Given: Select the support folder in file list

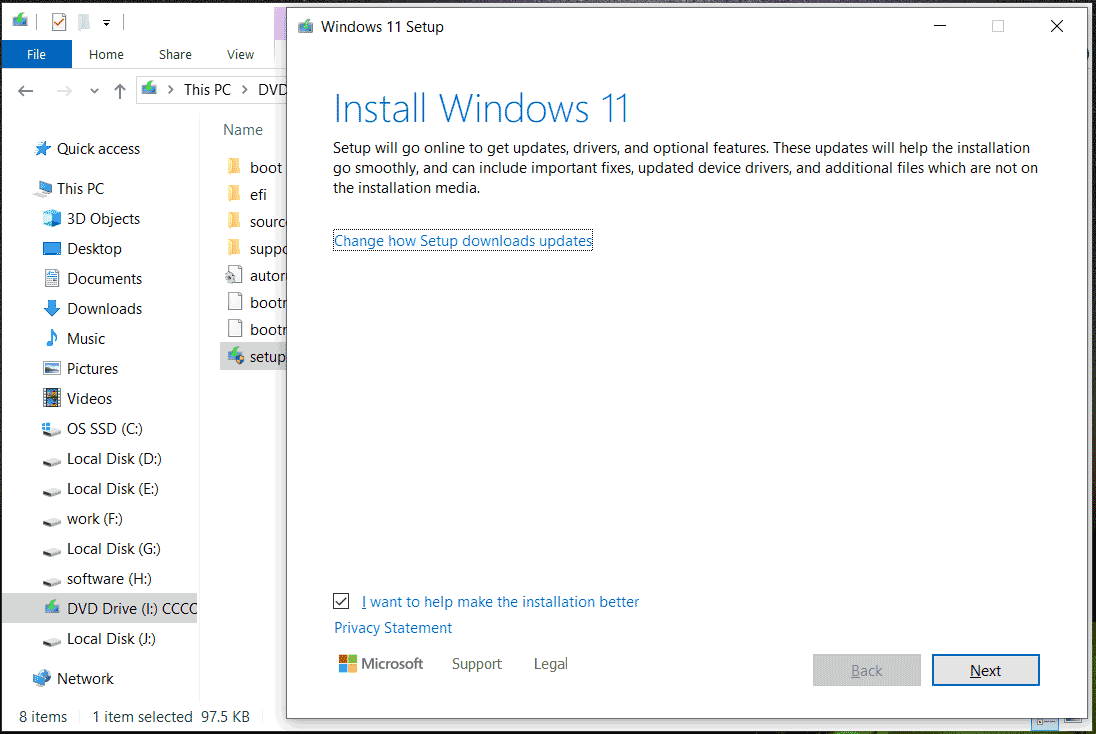Looking at the screenshot, I should (x=257, y=249).
